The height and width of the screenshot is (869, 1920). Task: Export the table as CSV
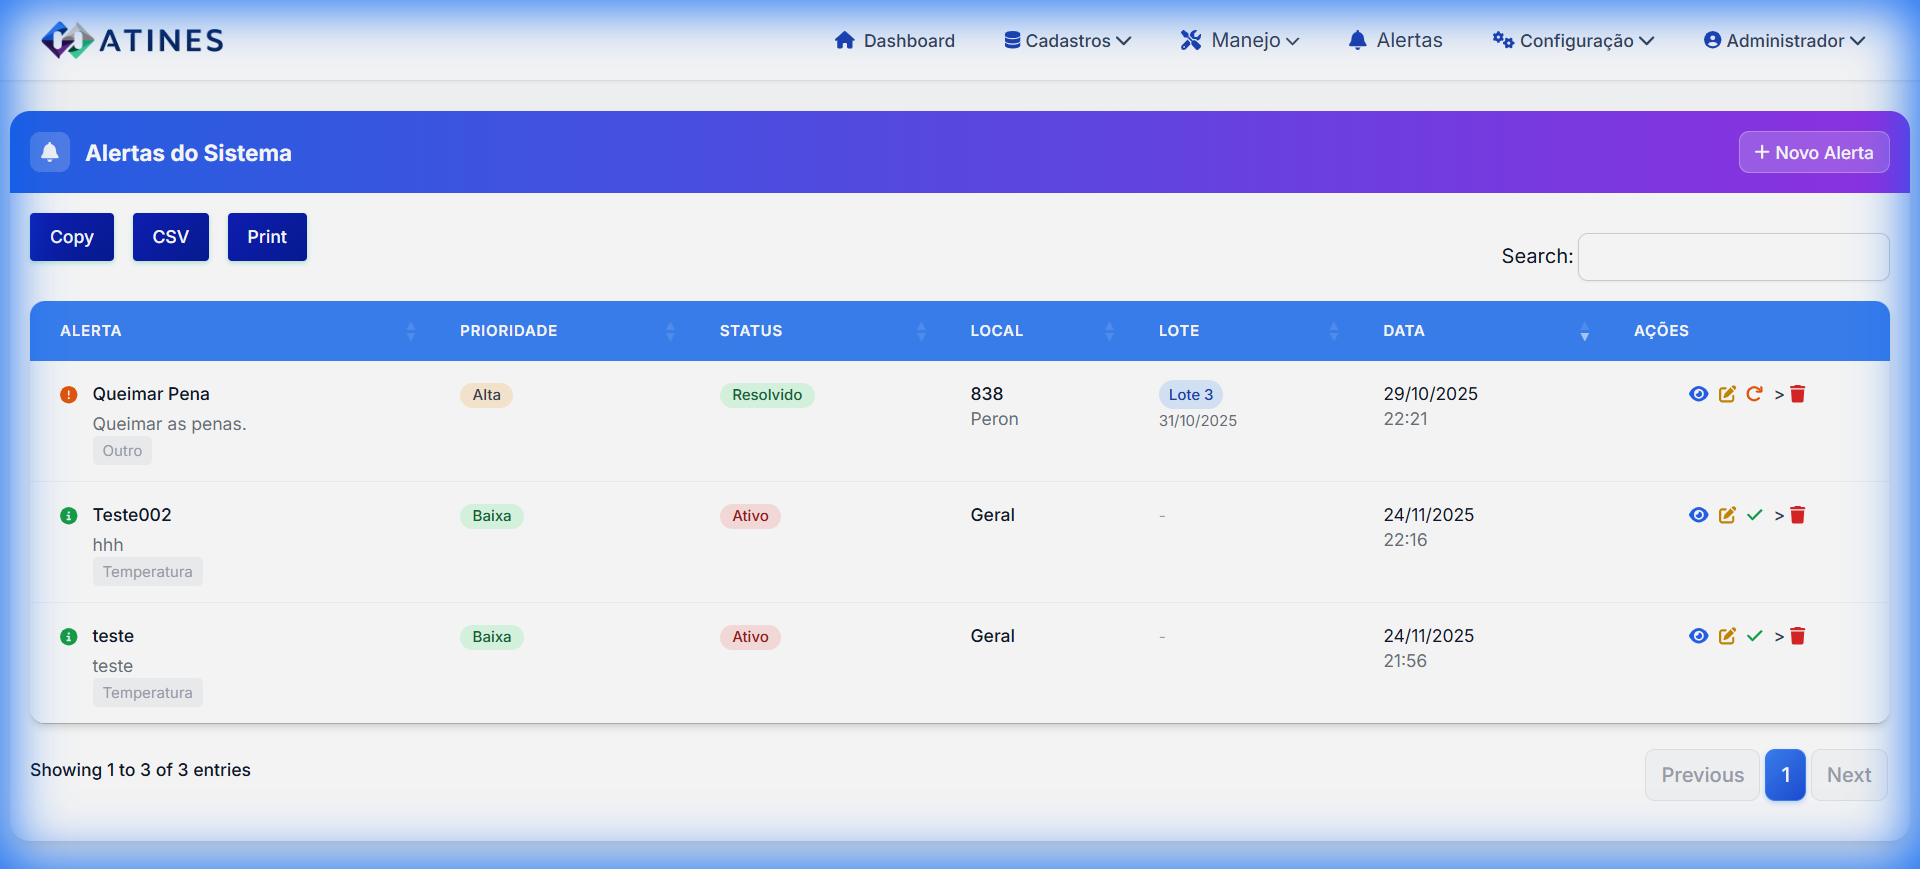point(171,237)
